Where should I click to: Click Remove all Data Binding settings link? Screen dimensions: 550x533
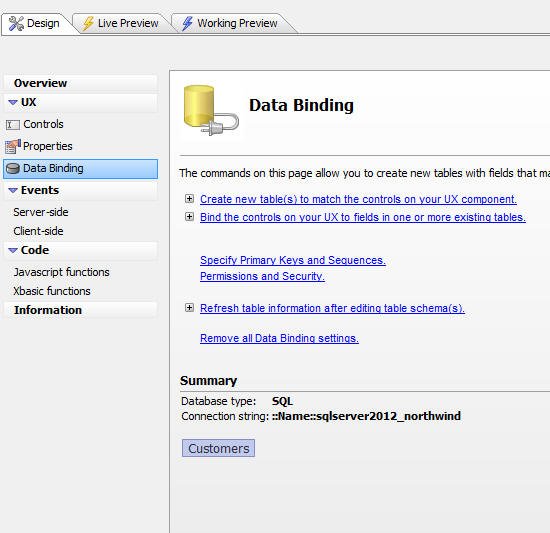click(279, 338)
